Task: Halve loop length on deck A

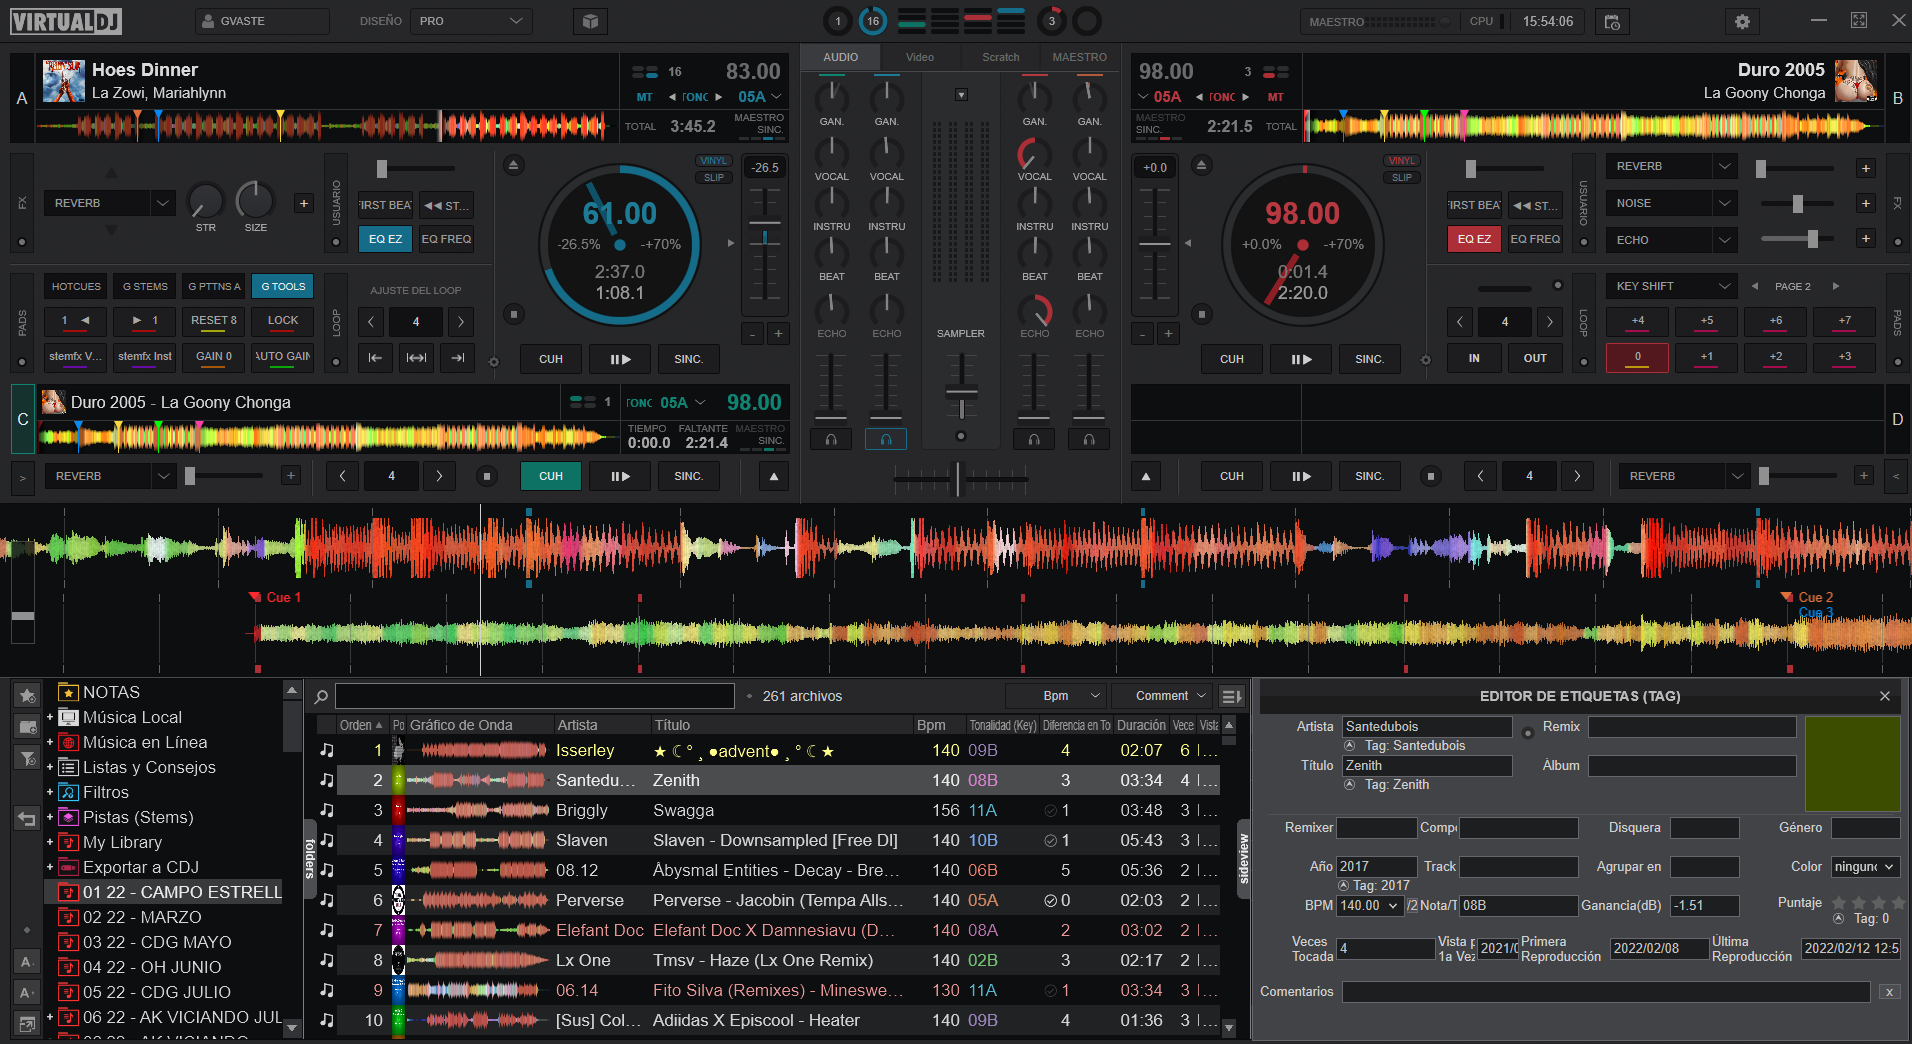Action: click(x=371, y=322)
